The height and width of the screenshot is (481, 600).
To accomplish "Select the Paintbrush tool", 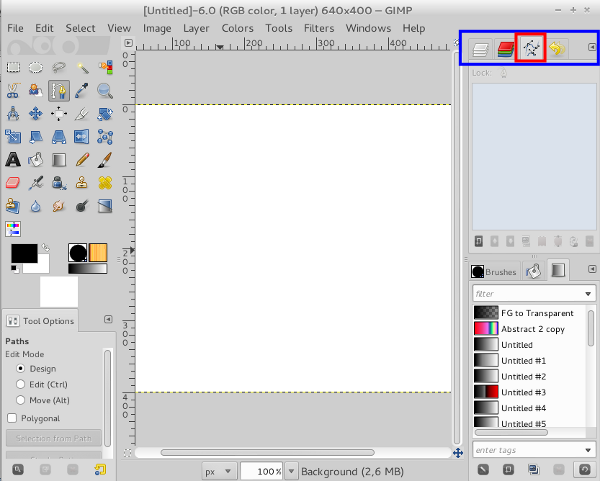I will [105, 160].
